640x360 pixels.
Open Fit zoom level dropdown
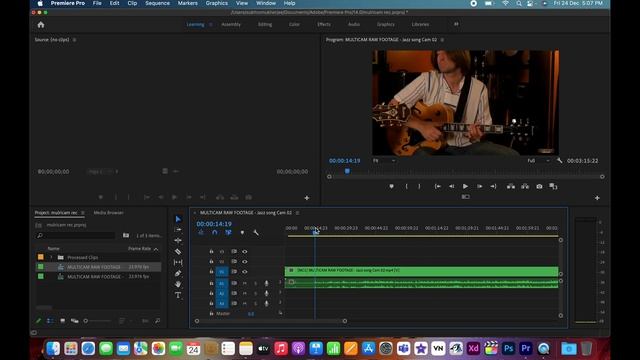click(384, 161)
